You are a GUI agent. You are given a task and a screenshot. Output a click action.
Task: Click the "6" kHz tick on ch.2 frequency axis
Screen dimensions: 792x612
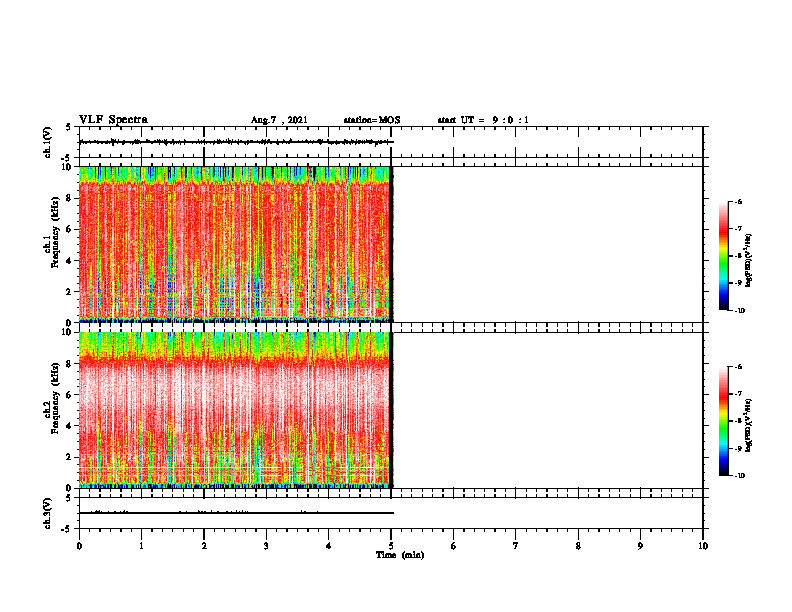pyautogui.click(x=70, y=395)
